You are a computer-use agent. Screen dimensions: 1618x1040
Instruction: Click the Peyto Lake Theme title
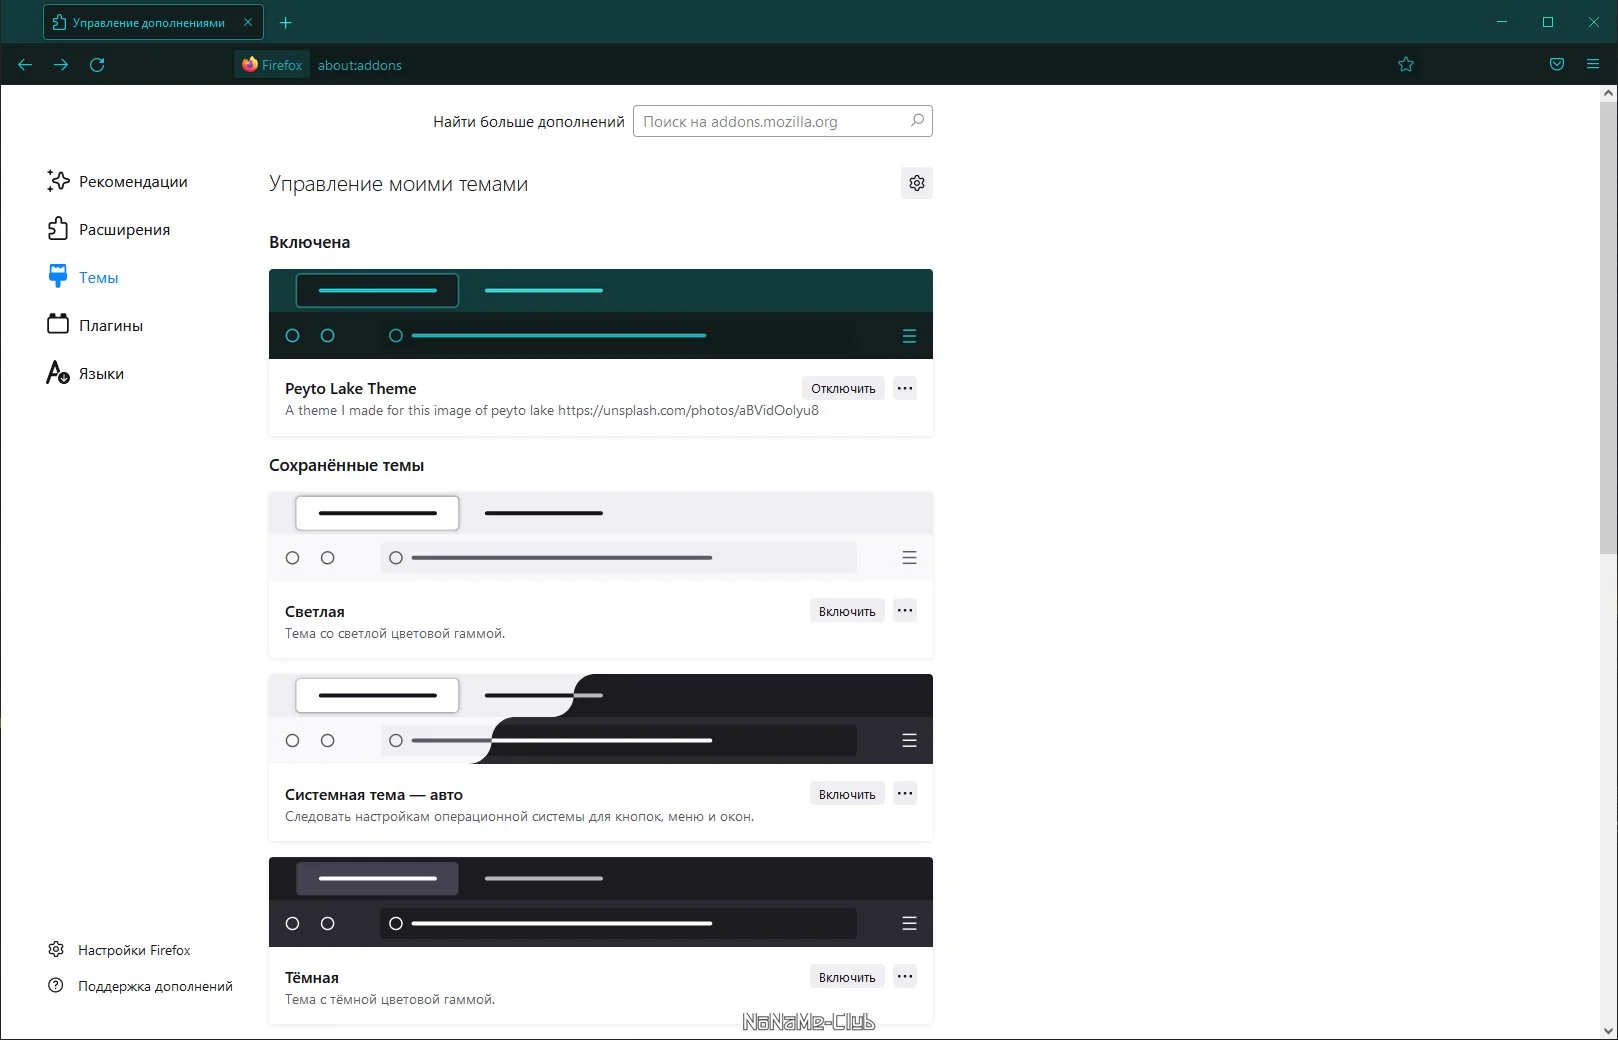(x=350, y=388)
